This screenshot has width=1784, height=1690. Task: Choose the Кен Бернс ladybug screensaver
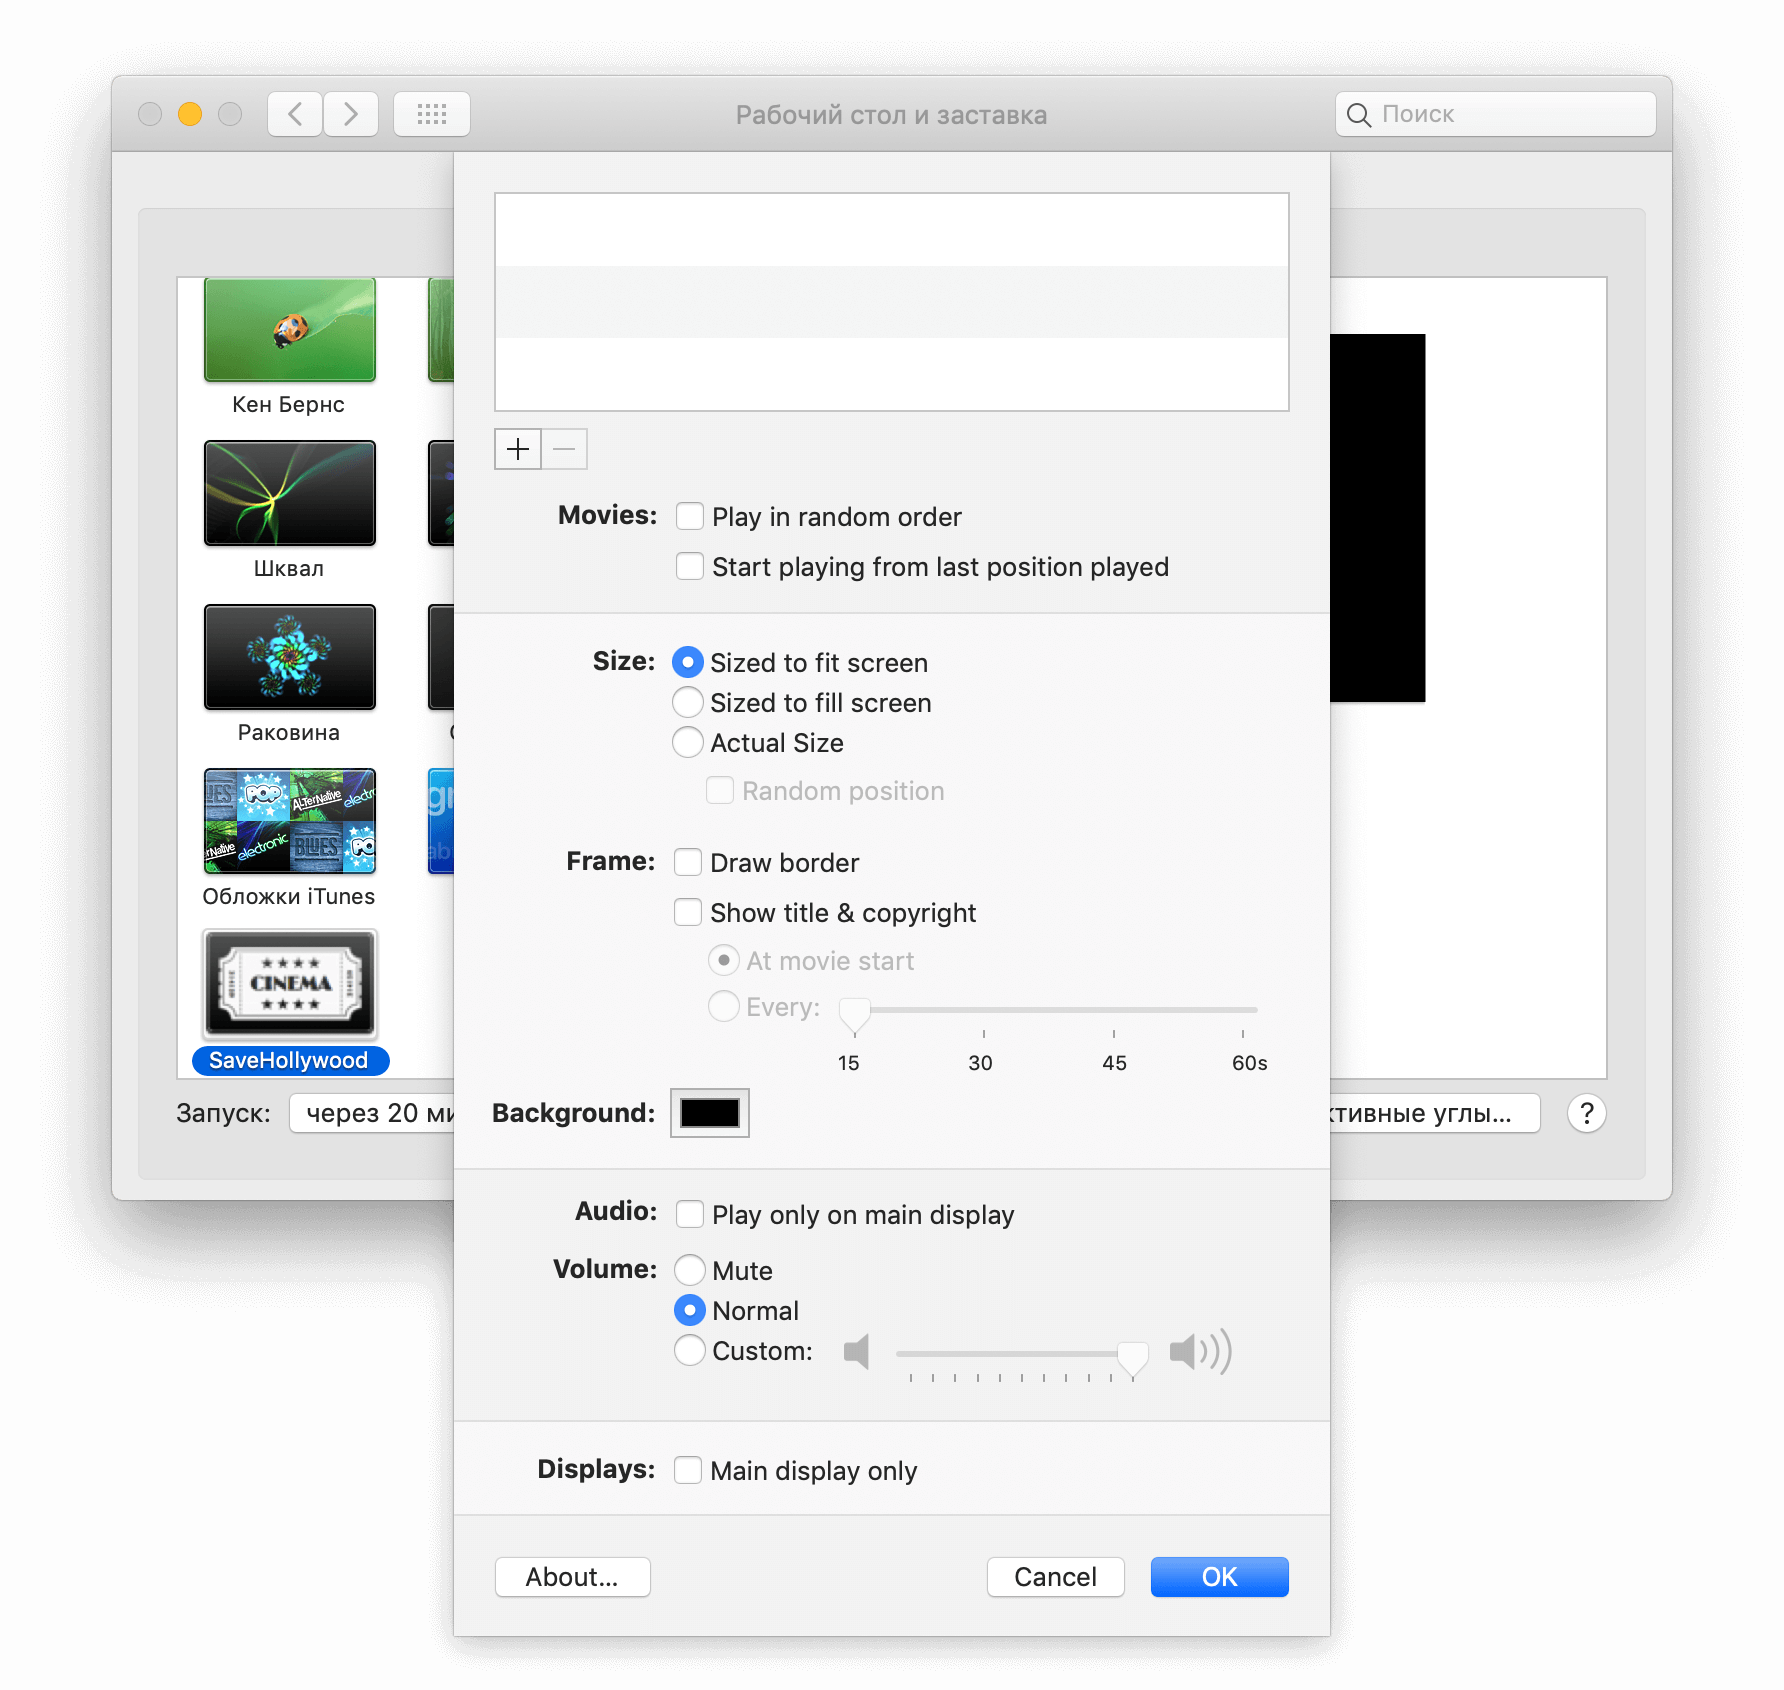point(290,330)
